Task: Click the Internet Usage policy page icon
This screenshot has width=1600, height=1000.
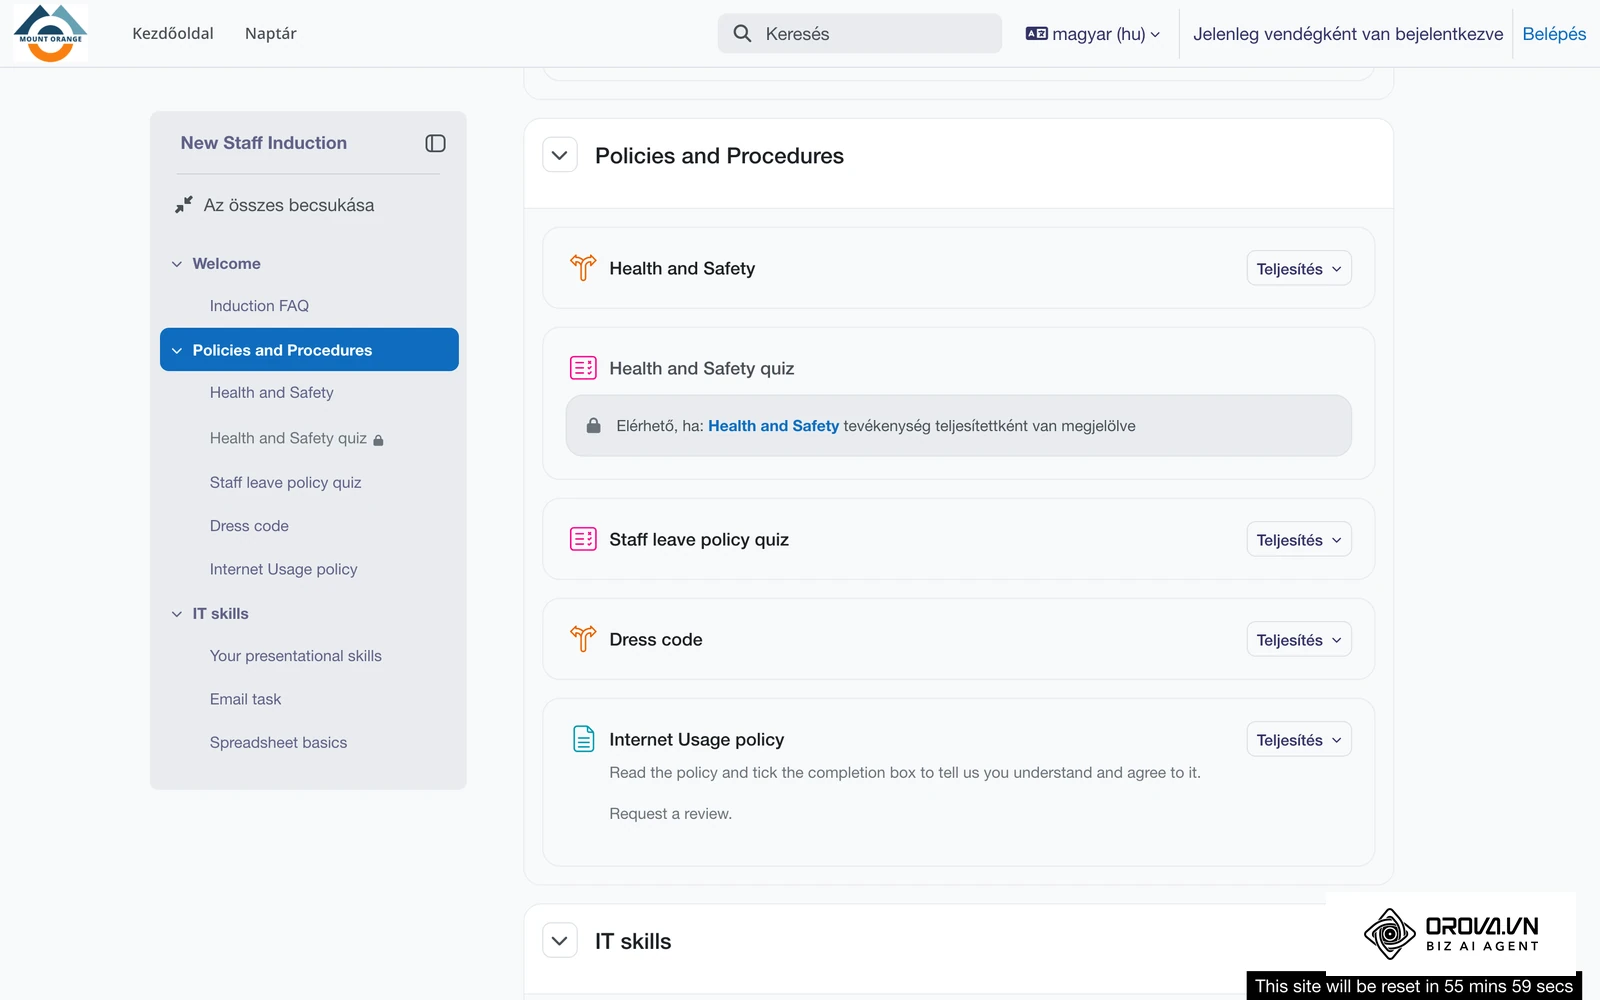Action: click(x=583, y=739)
